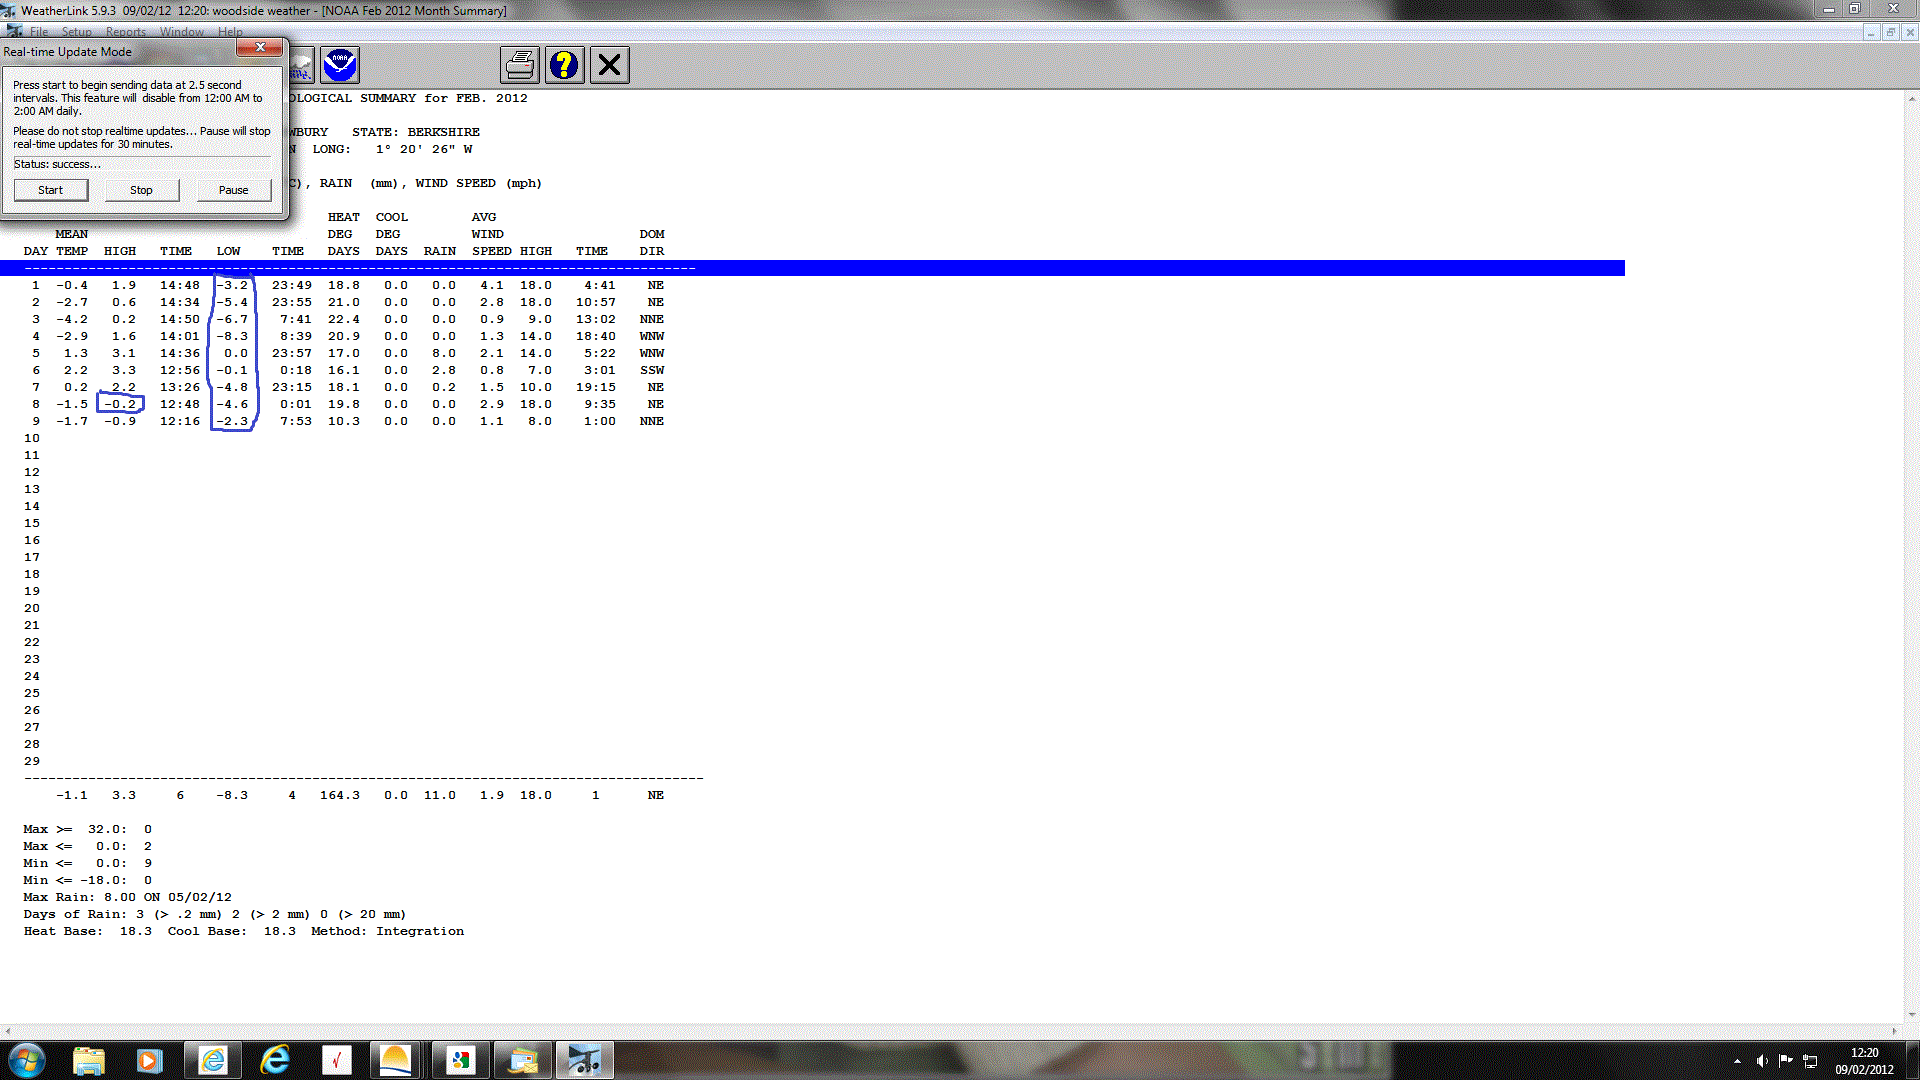Open the sunrise app icon in the taskbar
This screenshot has width=1920, height=1080.
(x=396, y=1060)
